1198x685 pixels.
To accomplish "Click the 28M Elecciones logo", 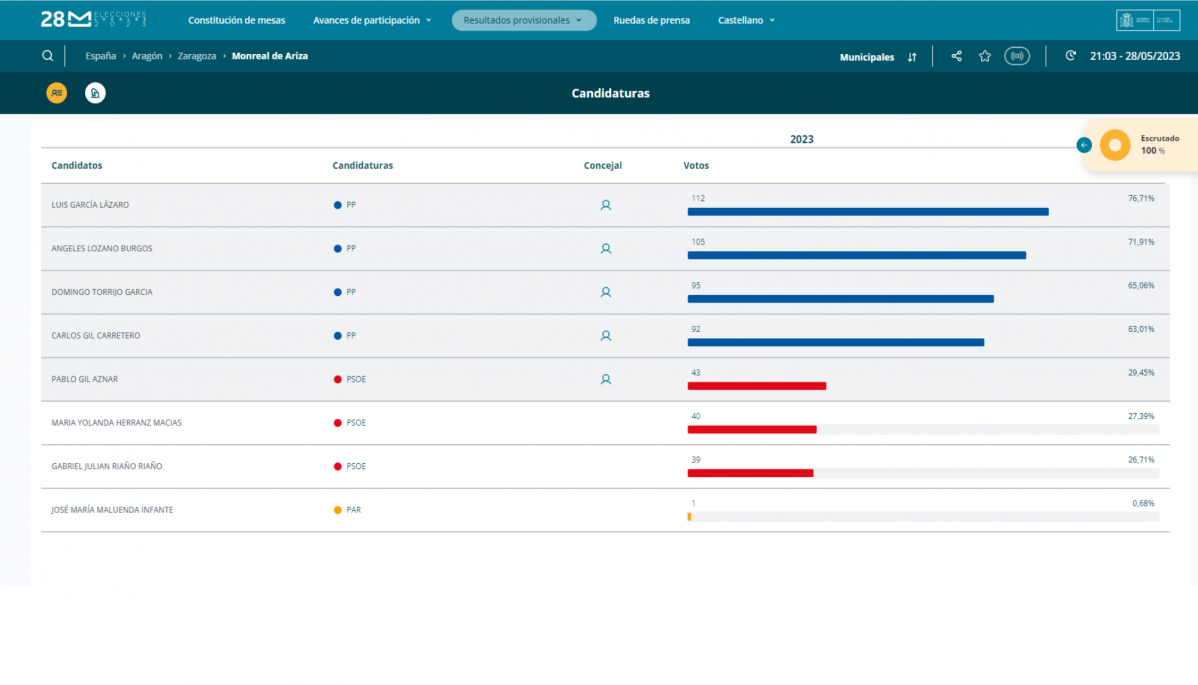I will (x=93, y=19).
